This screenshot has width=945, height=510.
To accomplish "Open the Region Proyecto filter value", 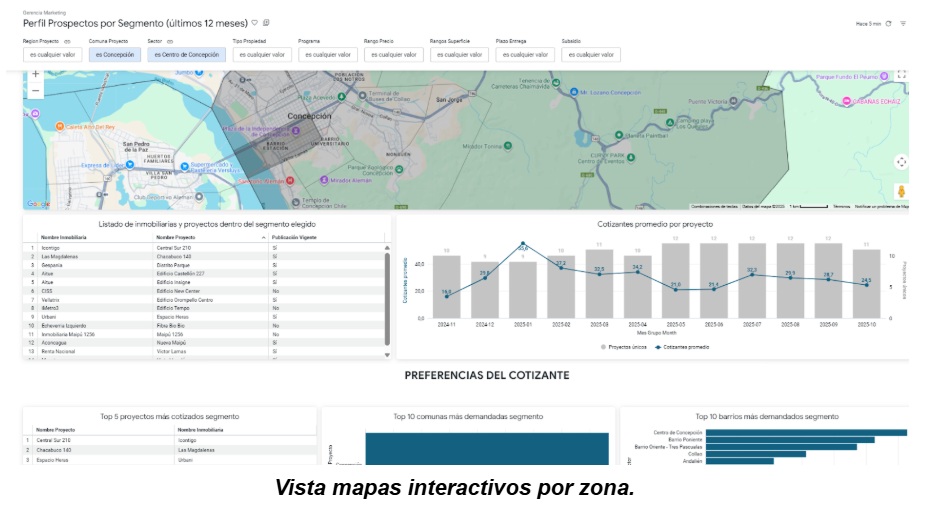I will point(52,55).
